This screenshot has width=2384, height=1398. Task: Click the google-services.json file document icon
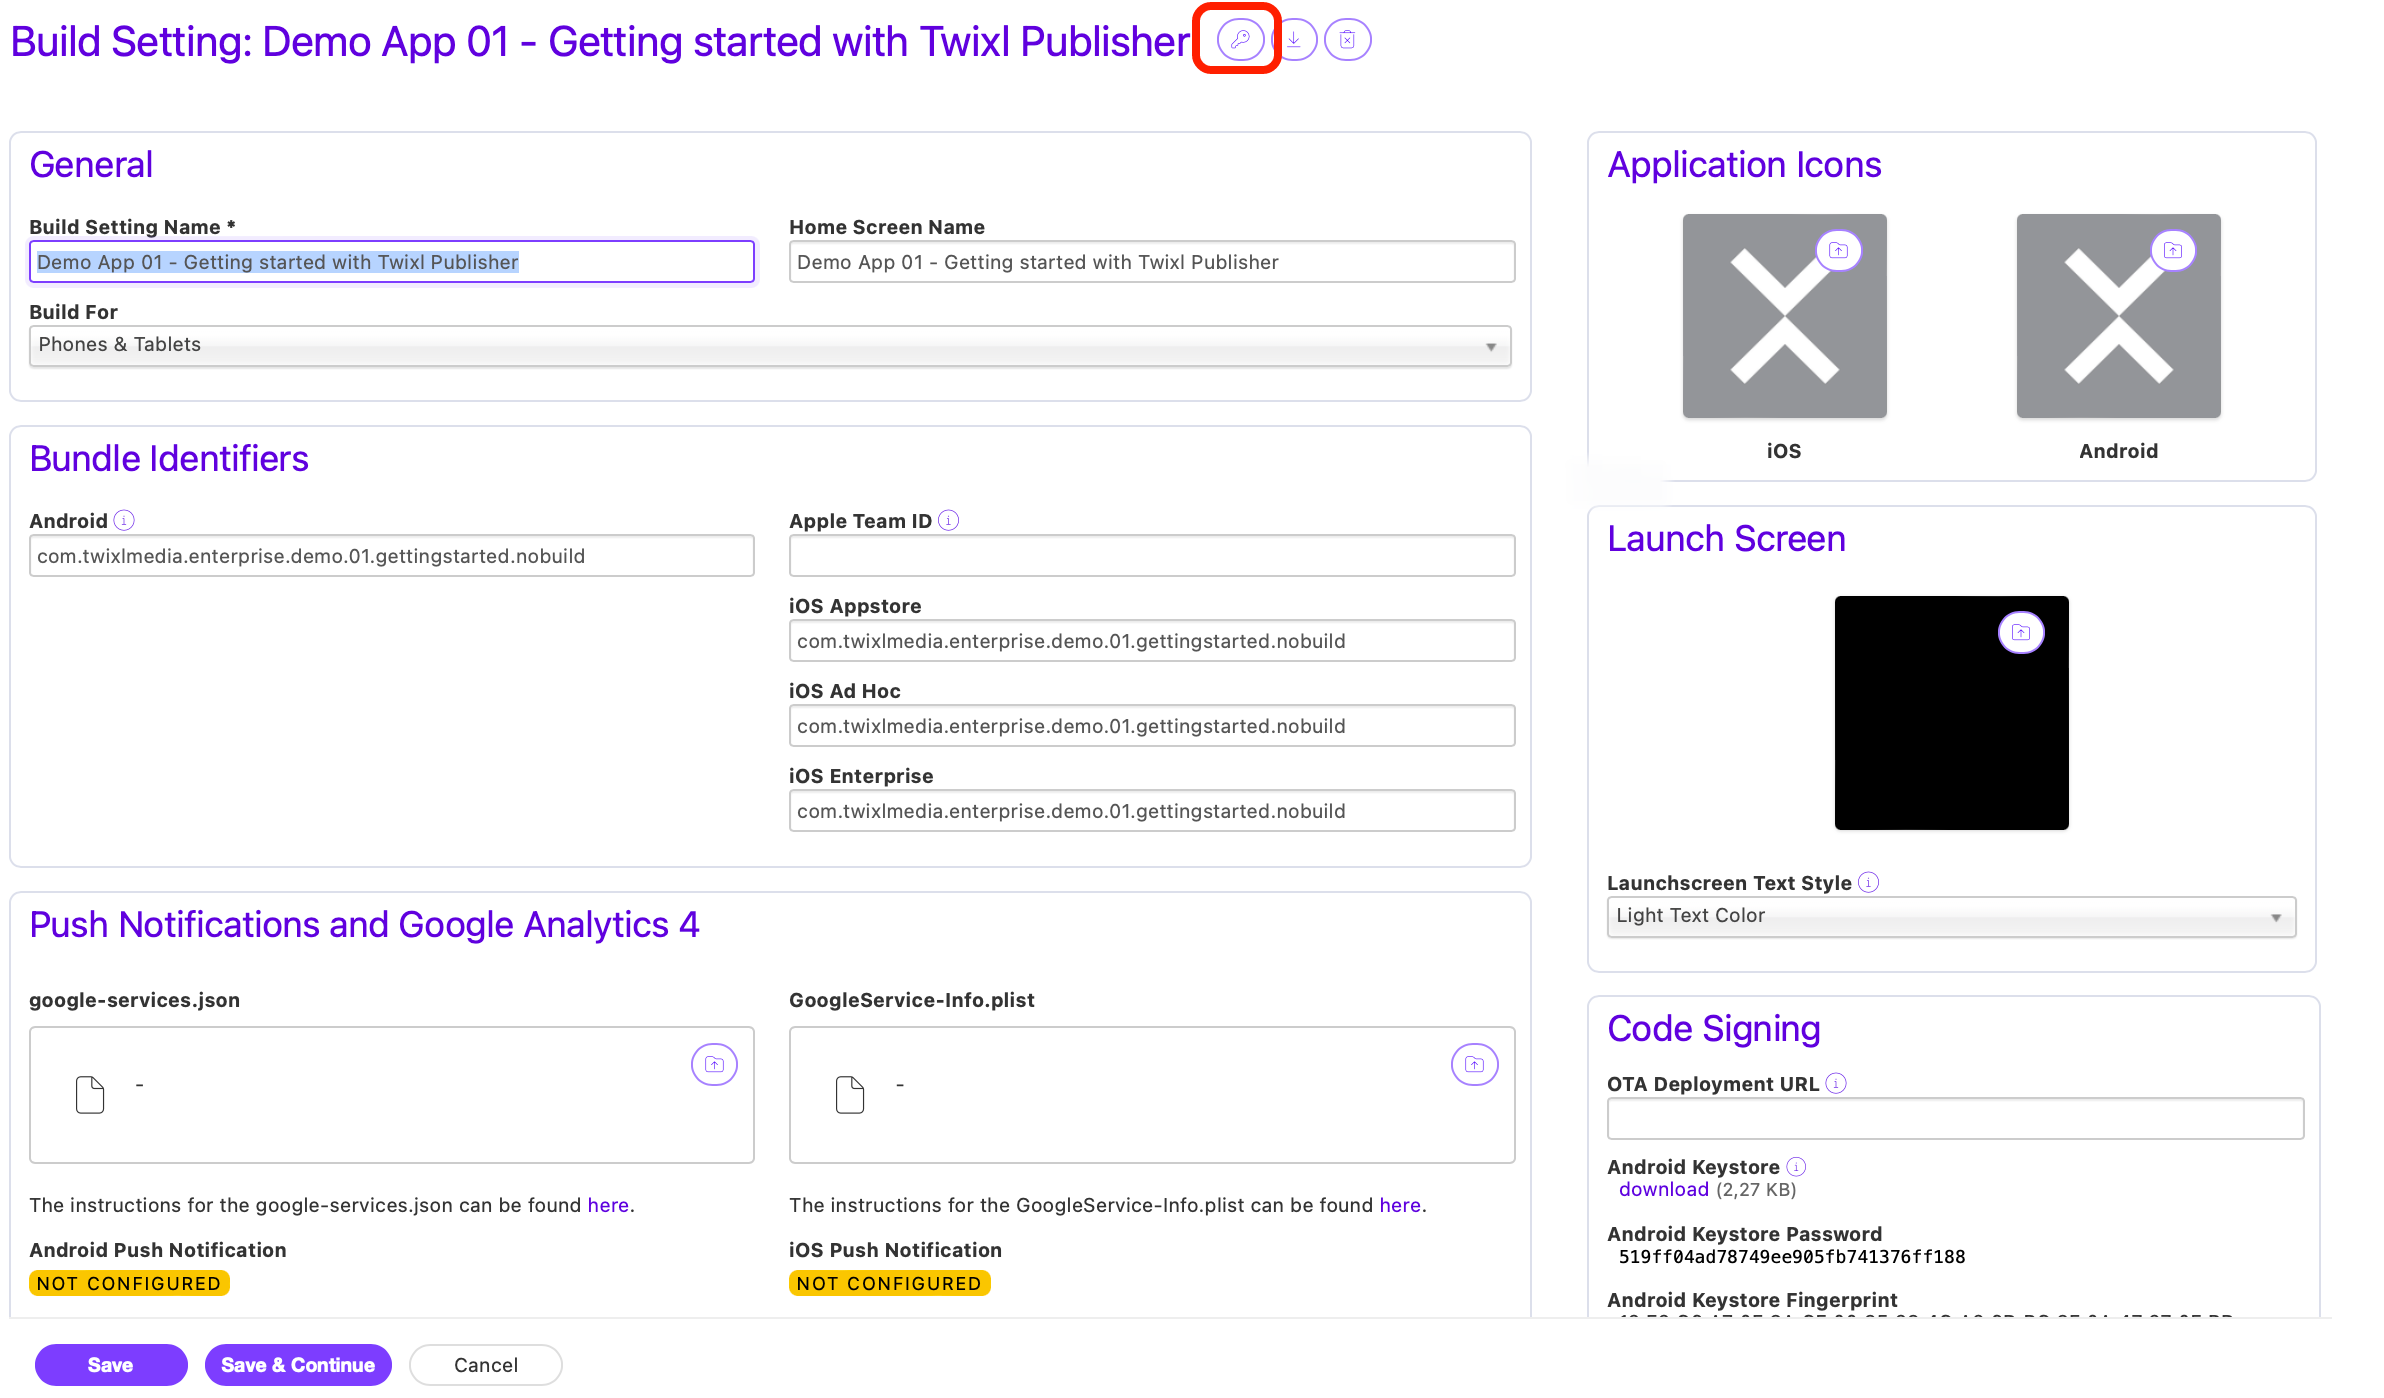pyautogui.click(x=90, y=1095)
